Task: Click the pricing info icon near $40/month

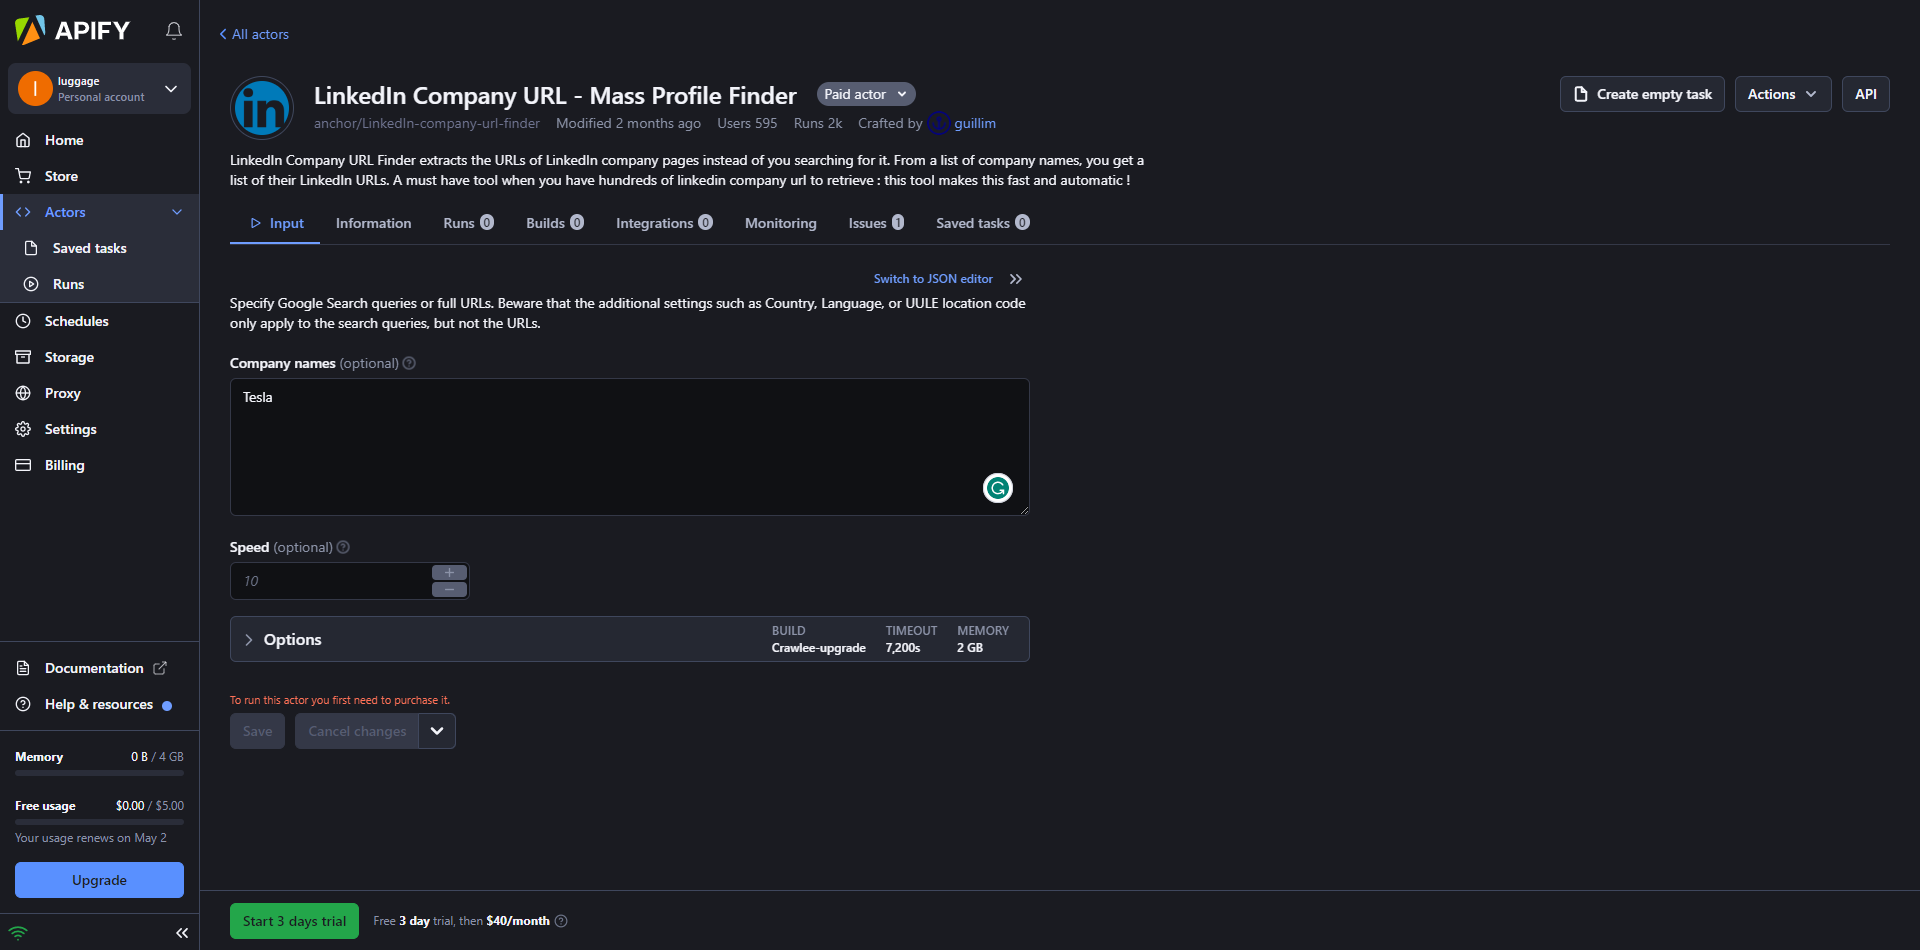Action: coord(561,922)
